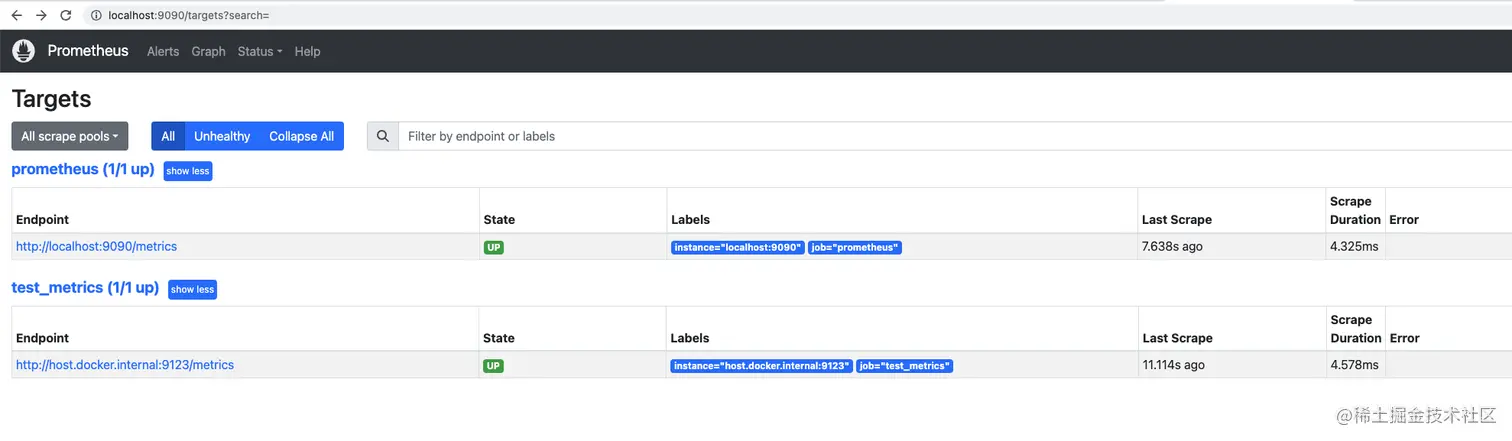1512x441 pixels.
Task: Click the browser forward arrow
Action: [x=41, y=15]
